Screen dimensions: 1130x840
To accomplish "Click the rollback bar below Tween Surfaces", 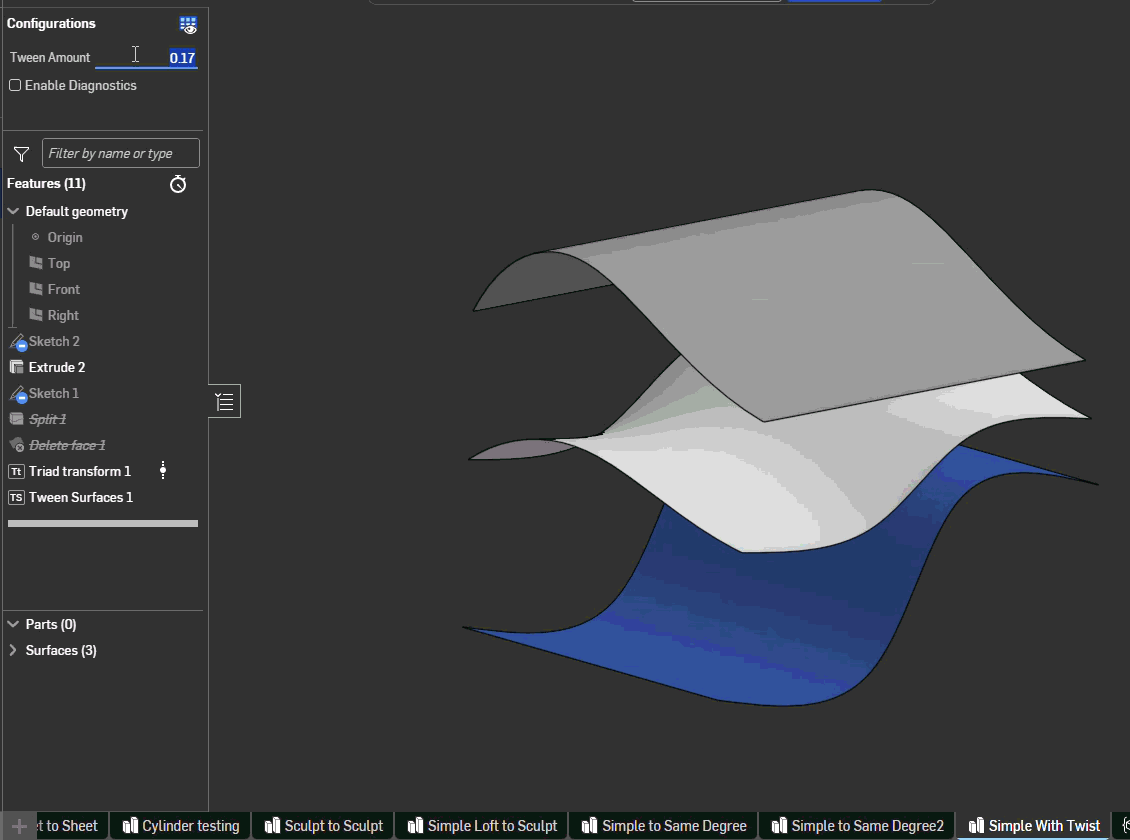I will [103, 523].
